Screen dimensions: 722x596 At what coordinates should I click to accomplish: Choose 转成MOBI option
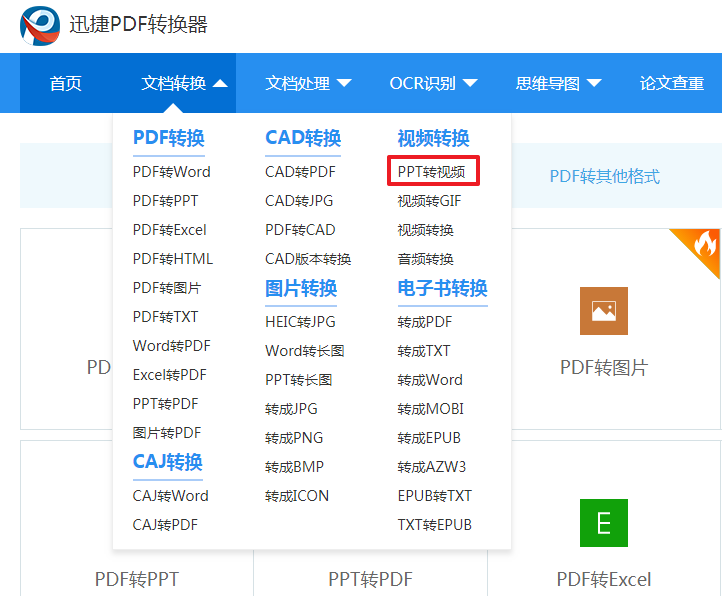[431, 409]
